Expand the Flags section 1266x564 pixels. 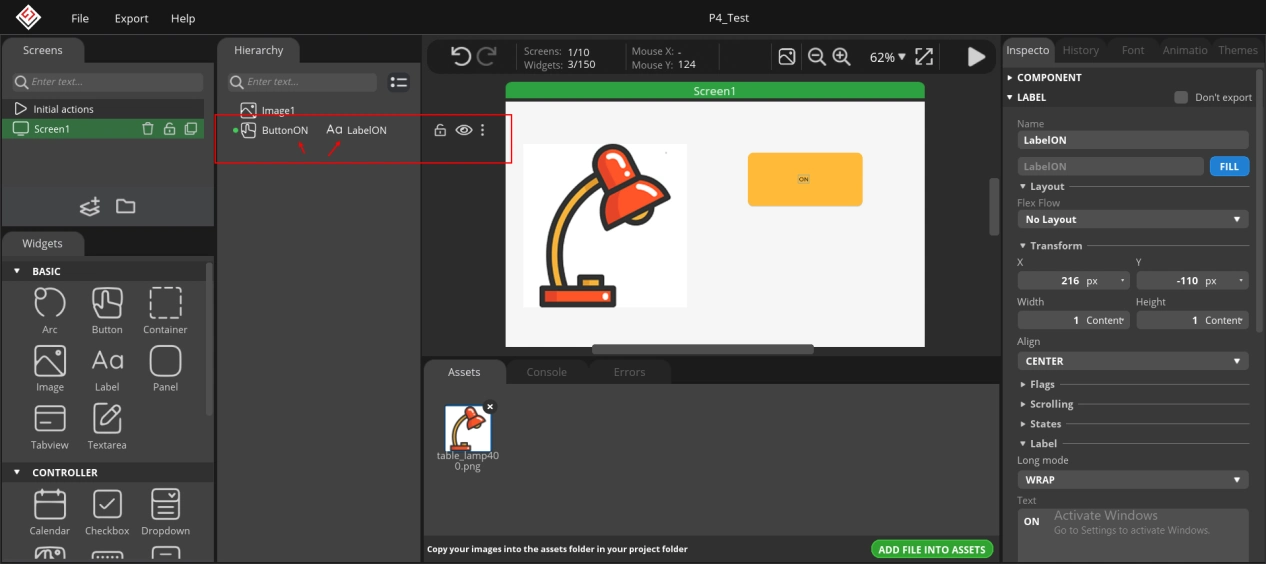click(1042, 384)
